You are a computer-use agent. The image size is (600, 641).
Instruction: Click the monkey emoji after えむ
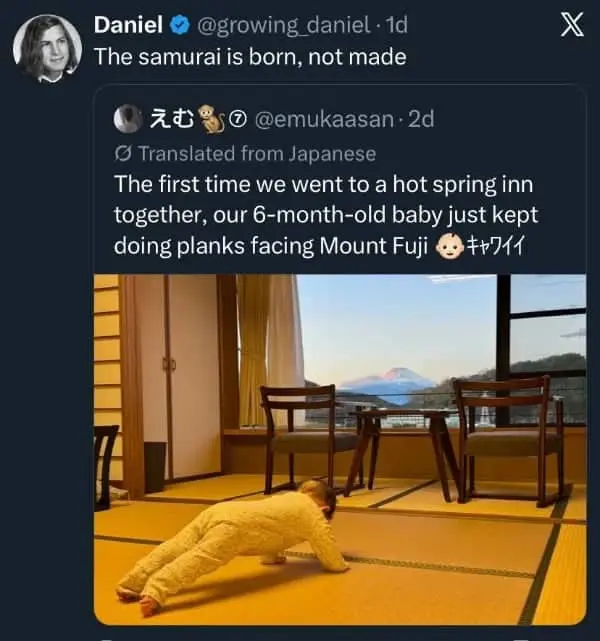coord(209,119)
